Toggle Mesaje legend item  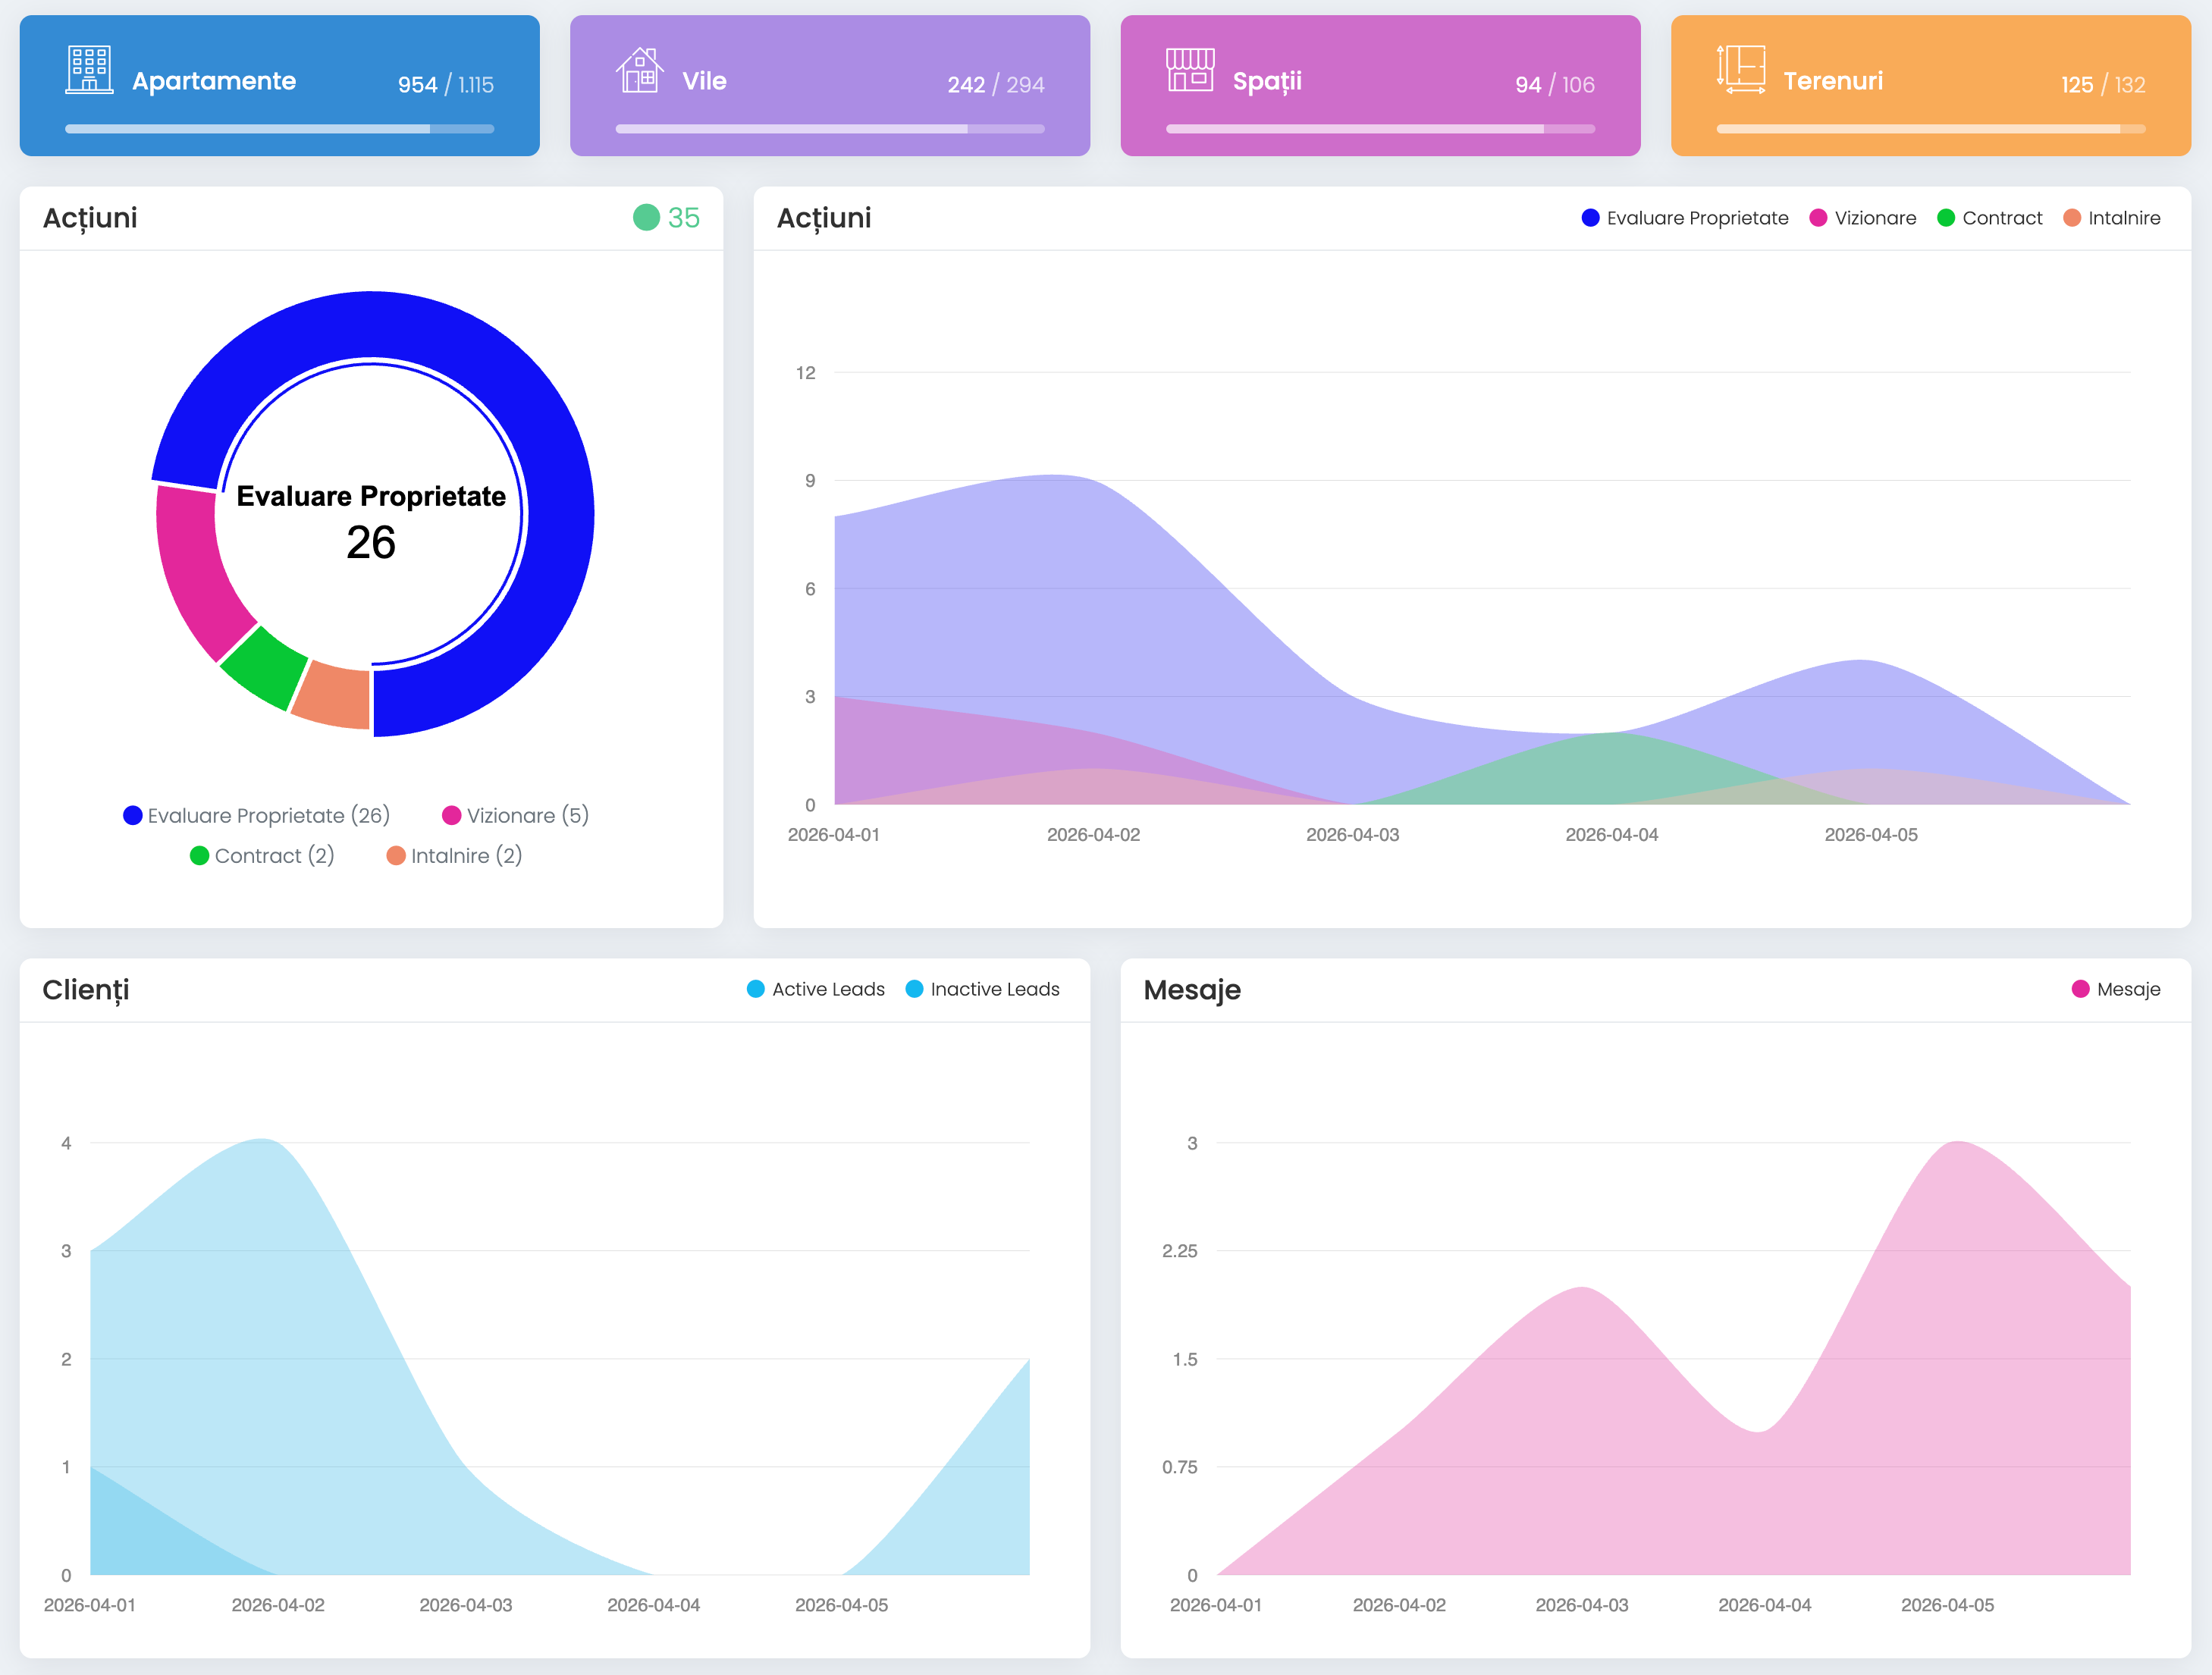coord(2116,989)
